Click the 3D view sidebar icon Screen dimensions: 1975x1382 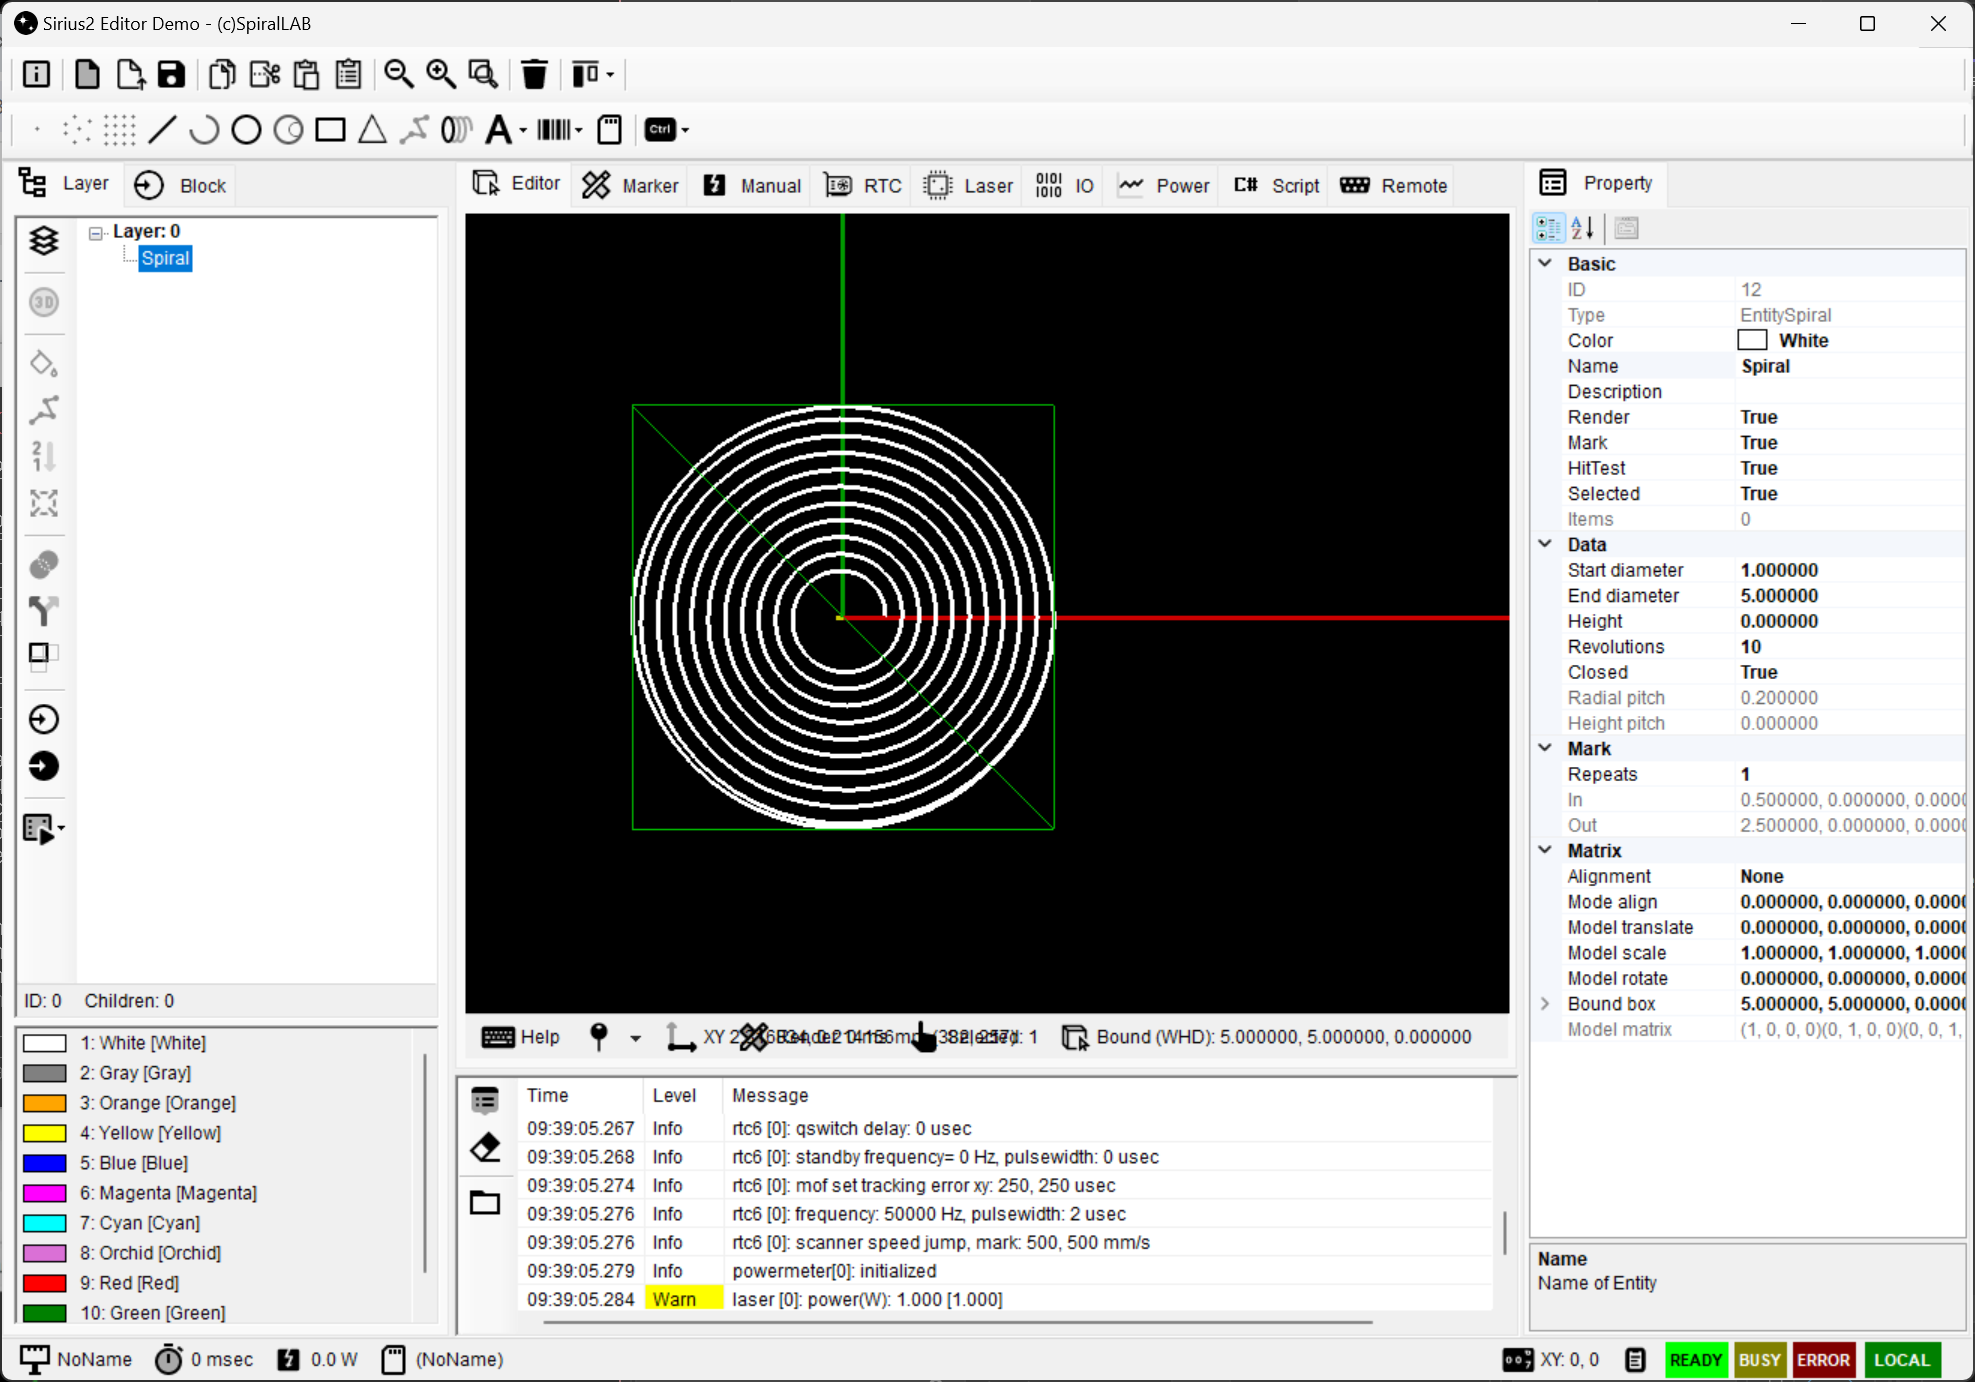pyautogui.click(x=44, y=302)
